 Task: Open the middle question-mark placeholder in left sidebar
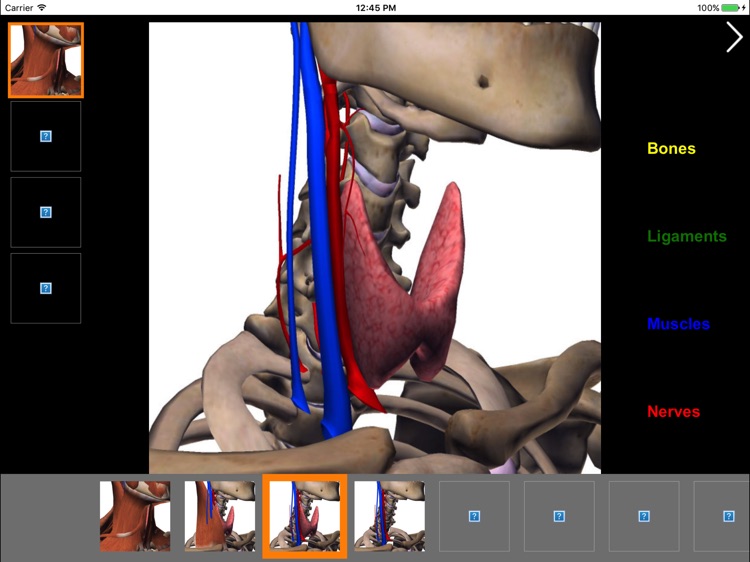click(x=46, y=212)
